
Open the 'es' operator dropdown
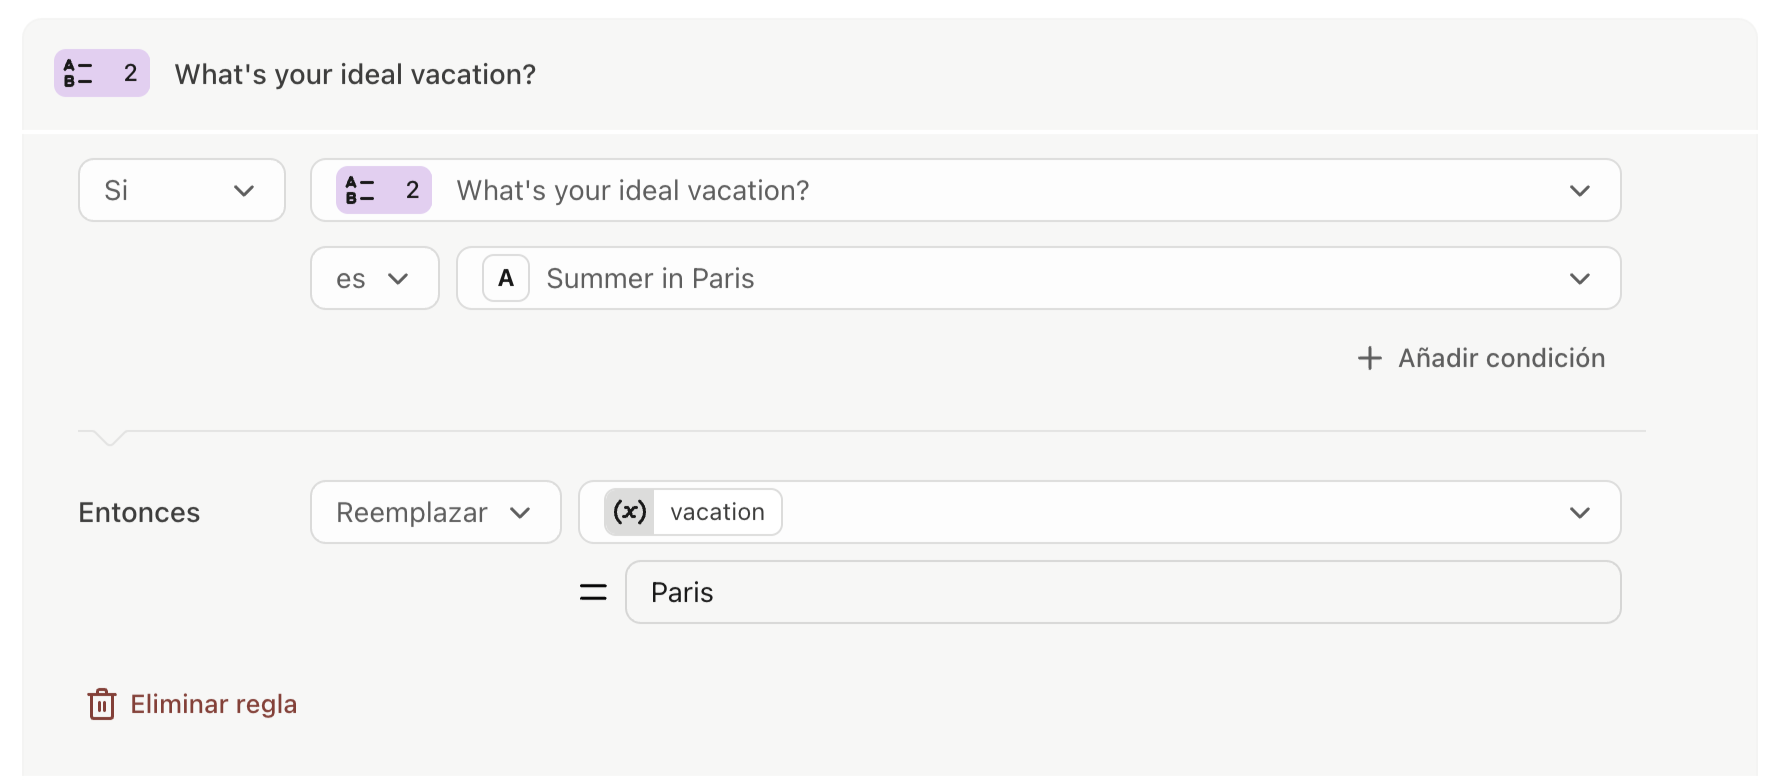click(374, 278)
